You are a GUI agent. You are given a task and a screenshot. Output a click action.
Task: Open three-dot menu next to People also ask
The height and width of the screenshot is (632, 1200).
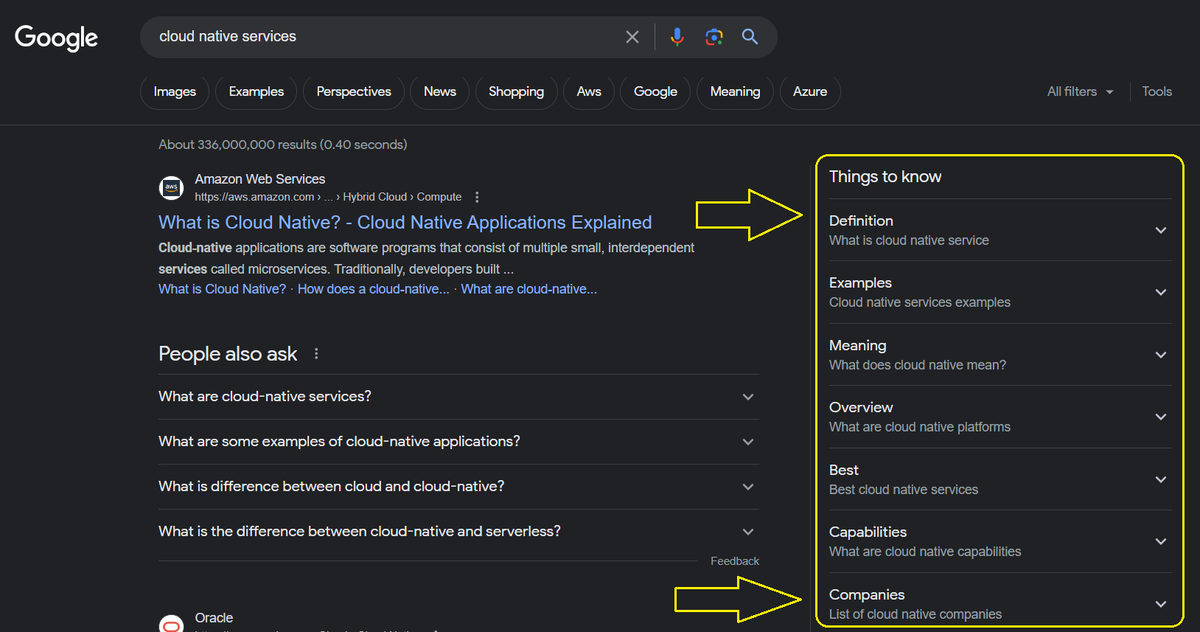tap(317, 354)
